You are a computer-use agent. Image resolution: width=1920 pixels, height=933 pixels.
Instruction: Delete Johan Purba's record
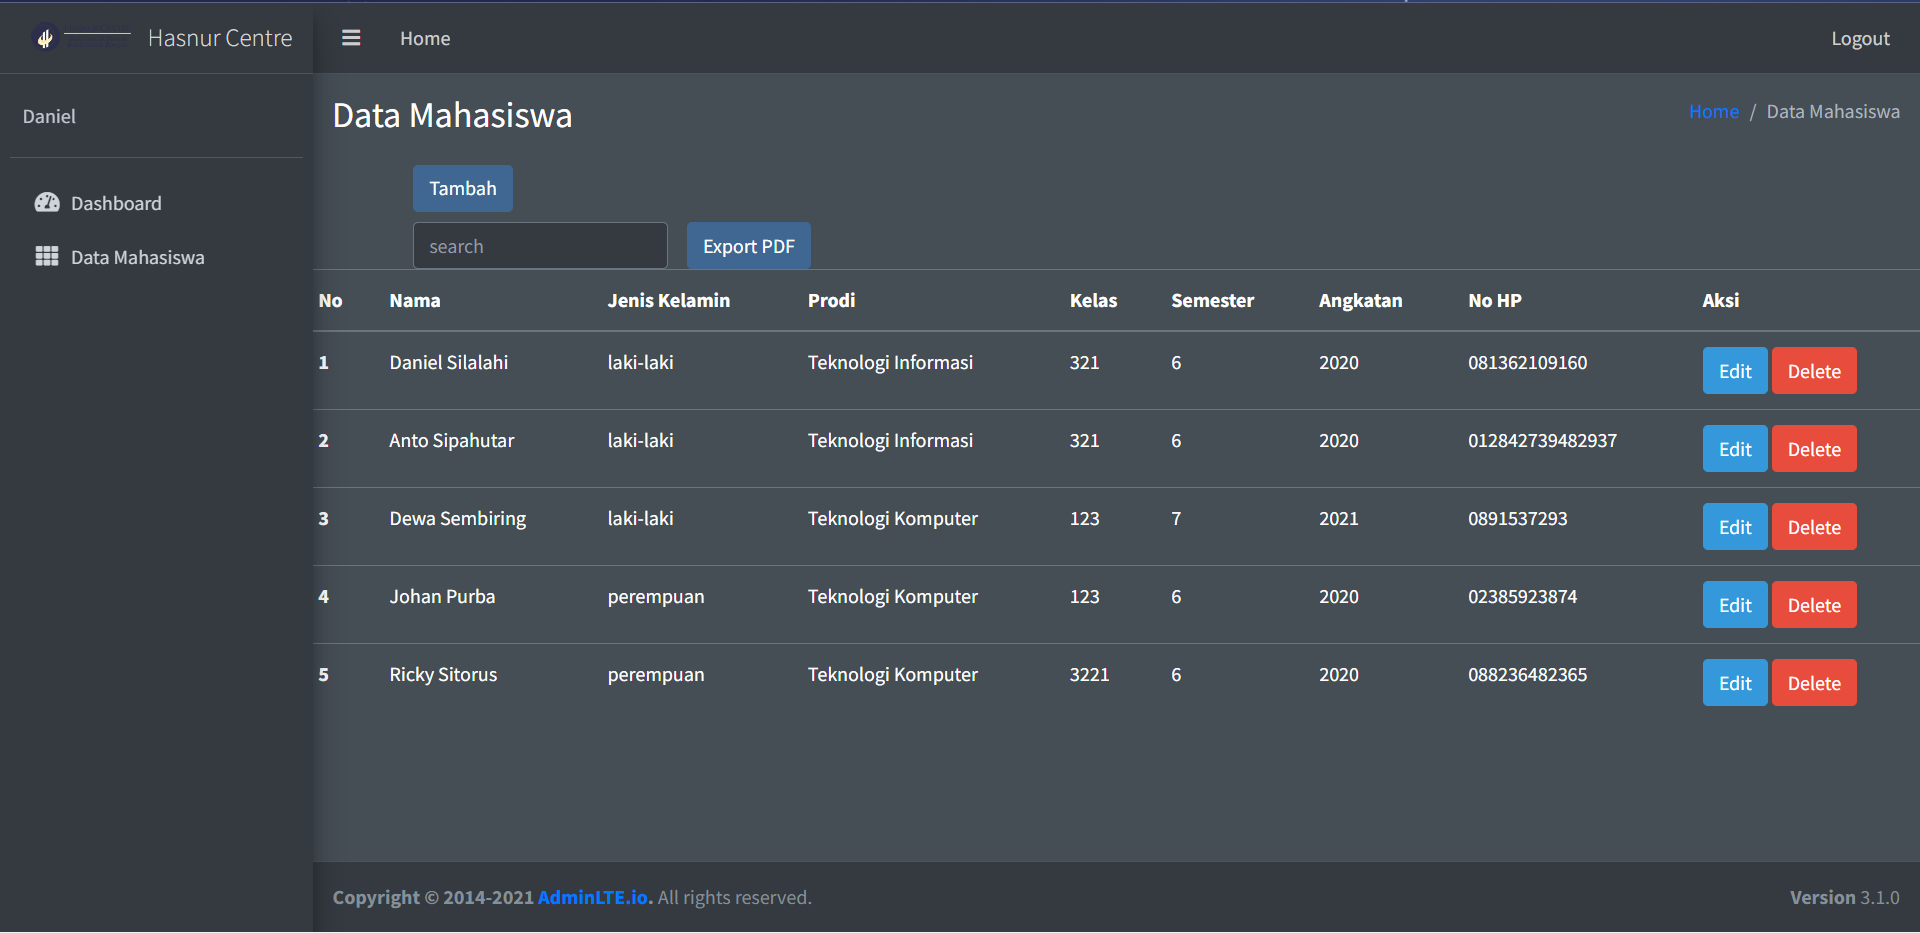pos(1813,604)
